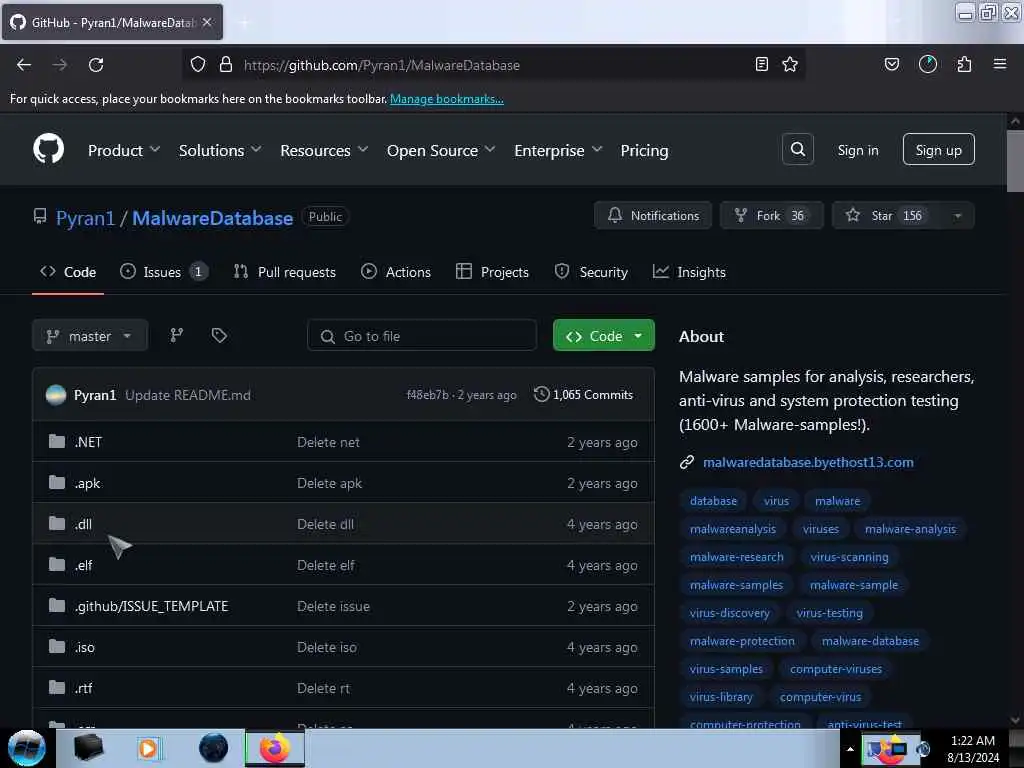
Task: Open the Firefox taskbar icon
Action: click(x=275, y=748)
